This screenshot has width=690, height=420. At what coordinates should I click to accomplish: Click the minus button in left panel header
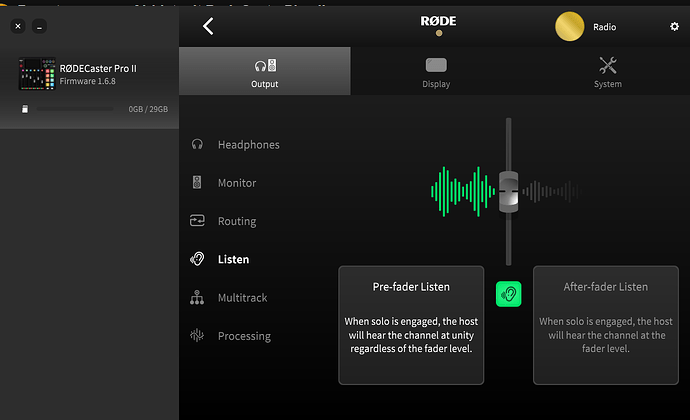click(38, 25)
